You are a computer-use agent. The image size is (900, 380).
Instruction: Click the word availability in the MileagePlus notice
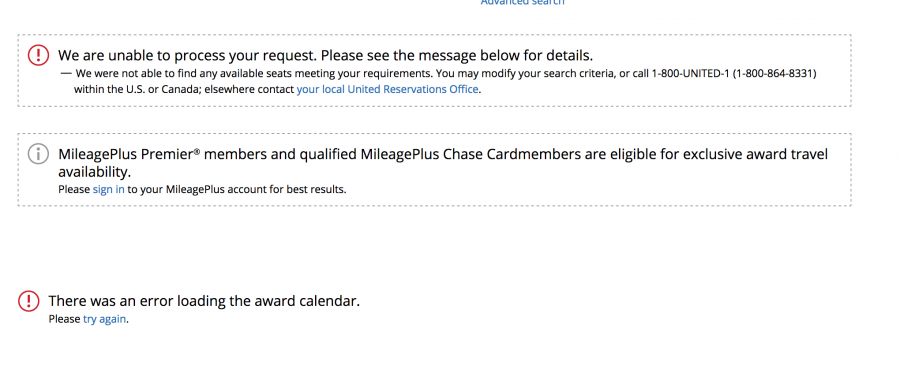pos(95,172)
